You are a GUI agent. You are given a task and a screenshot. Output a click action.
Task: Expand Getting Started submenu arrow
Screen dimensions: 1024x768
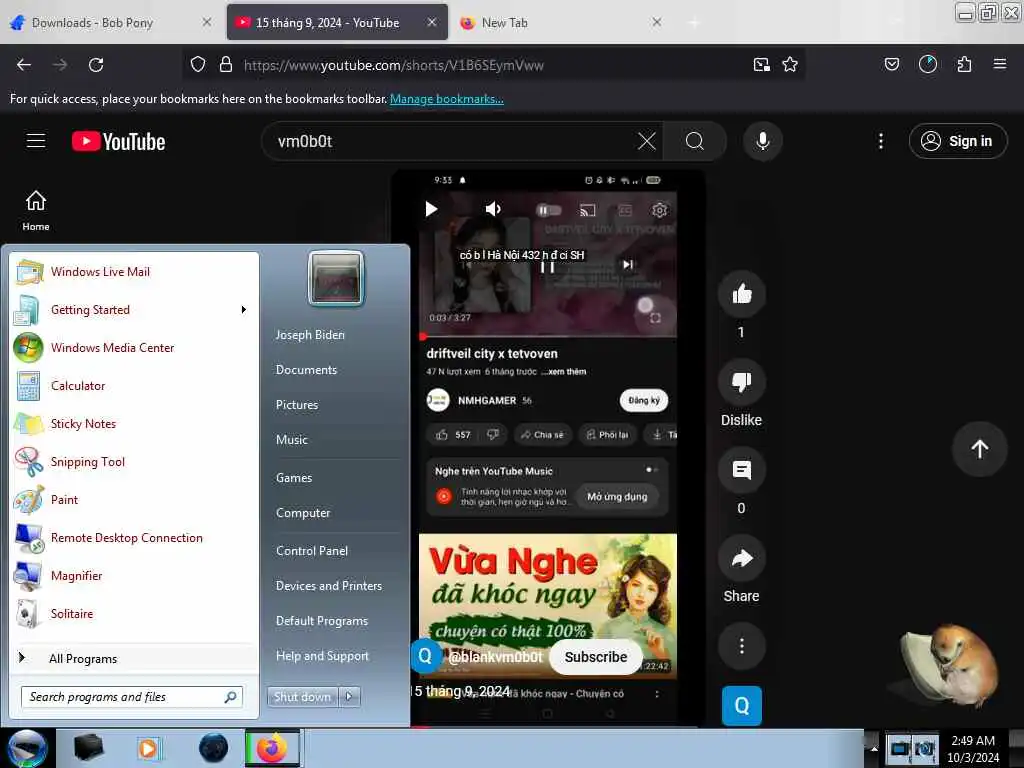click(x=244, y=310)
